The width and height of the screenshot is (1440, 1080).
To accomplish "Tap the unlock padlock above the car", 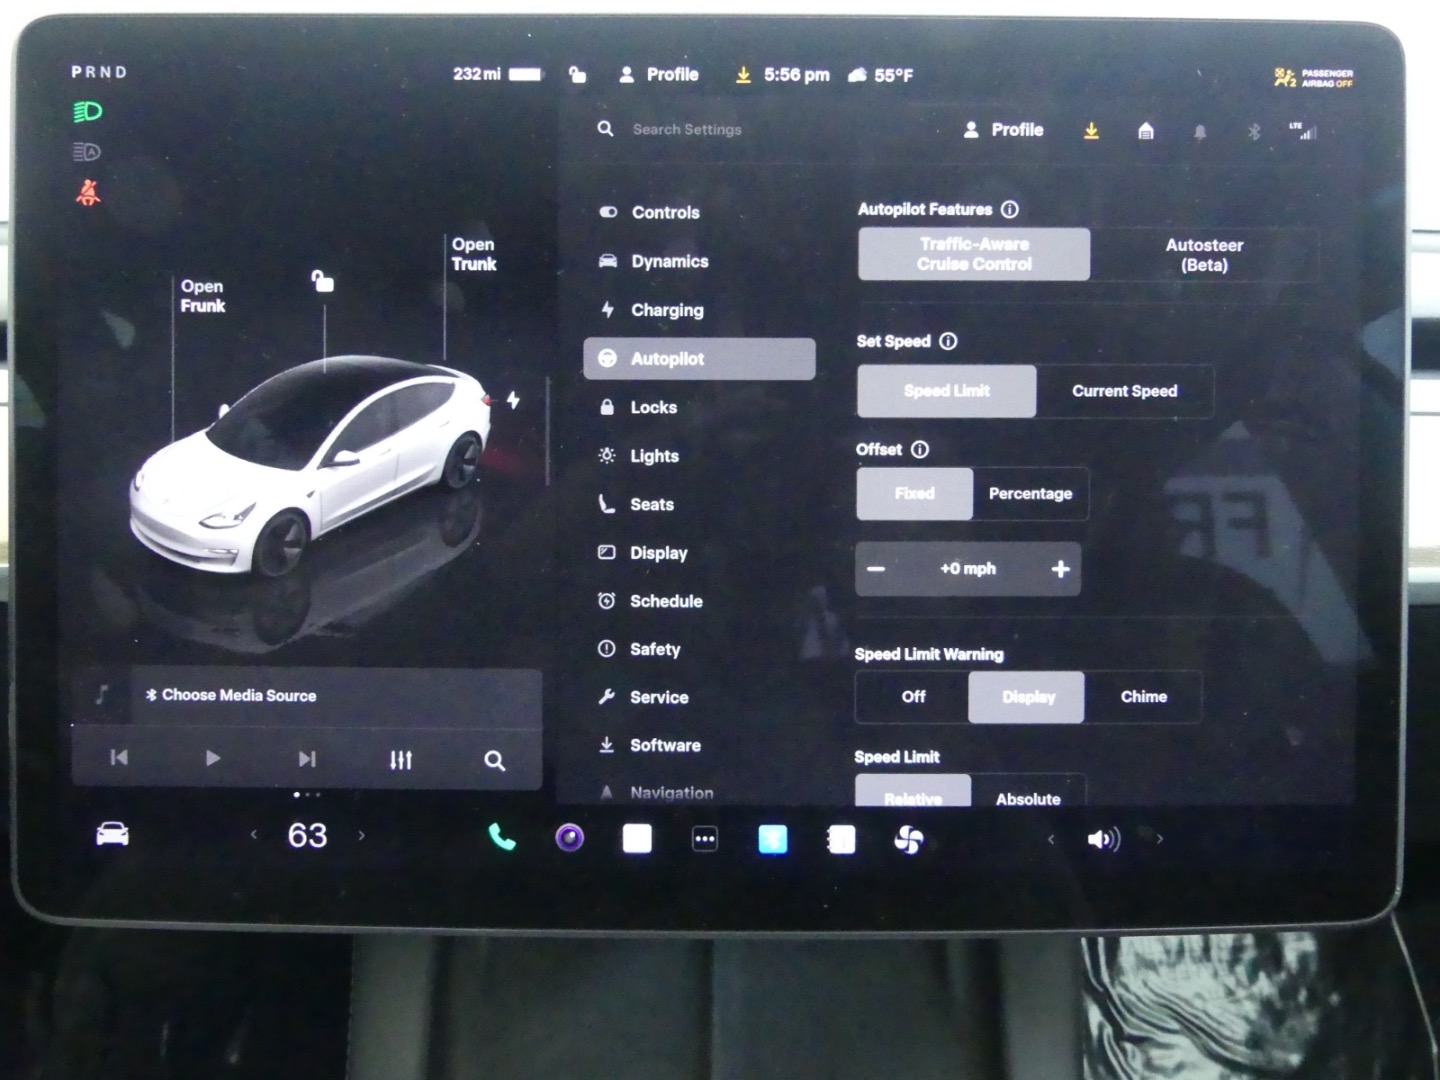I will coord(322,281).
